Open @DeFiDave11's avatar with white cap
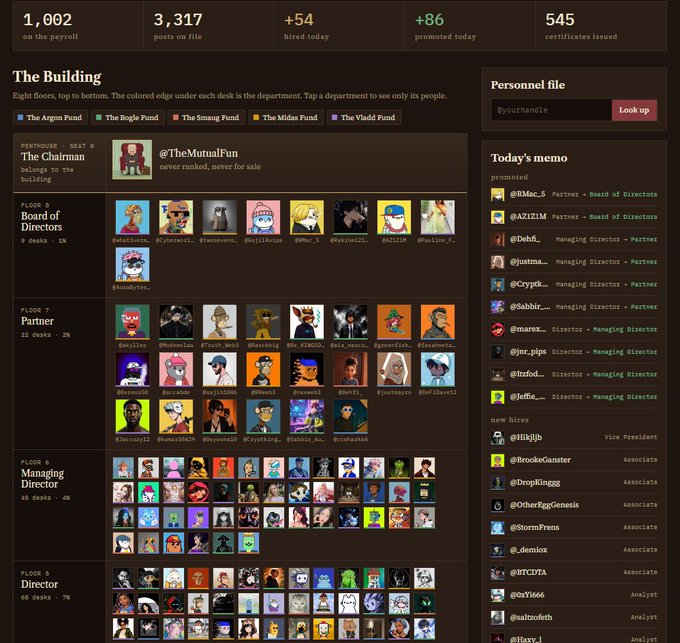This screenshot has height=643, width=680. (438, 369)
